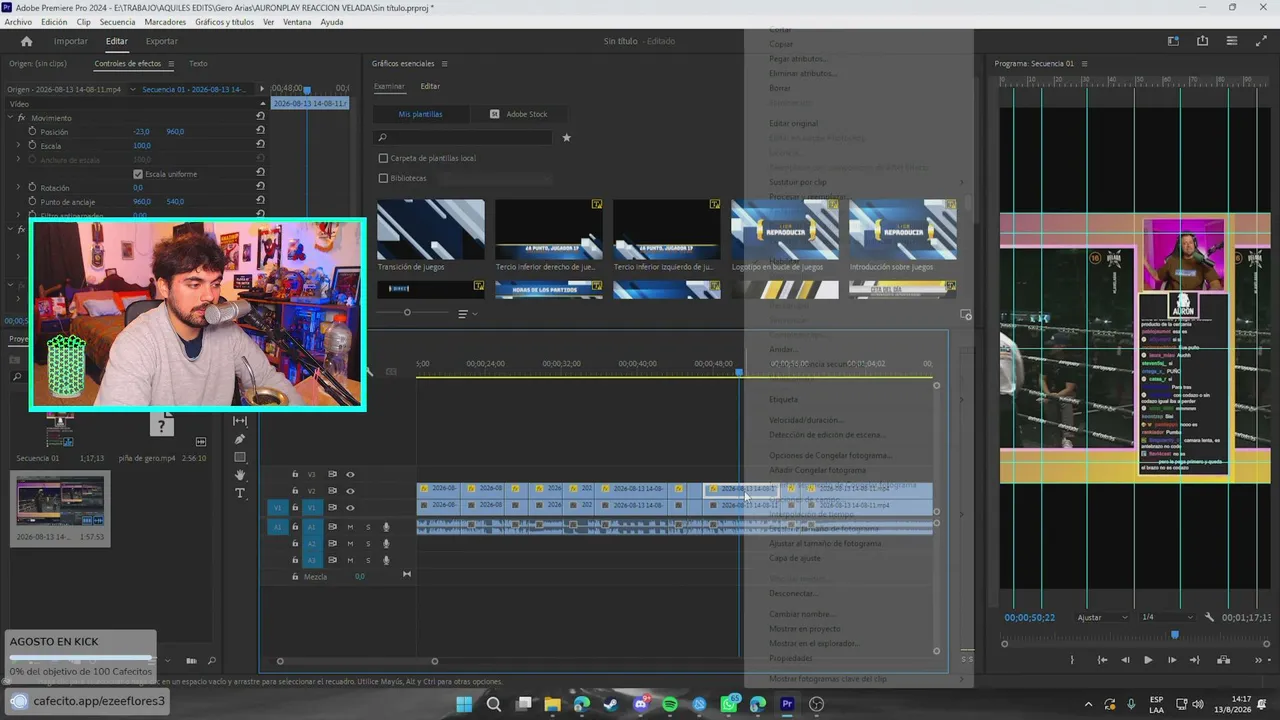This screenshot has width=1280, height=720.
Task: Step back one frame
Action: 1125,660
